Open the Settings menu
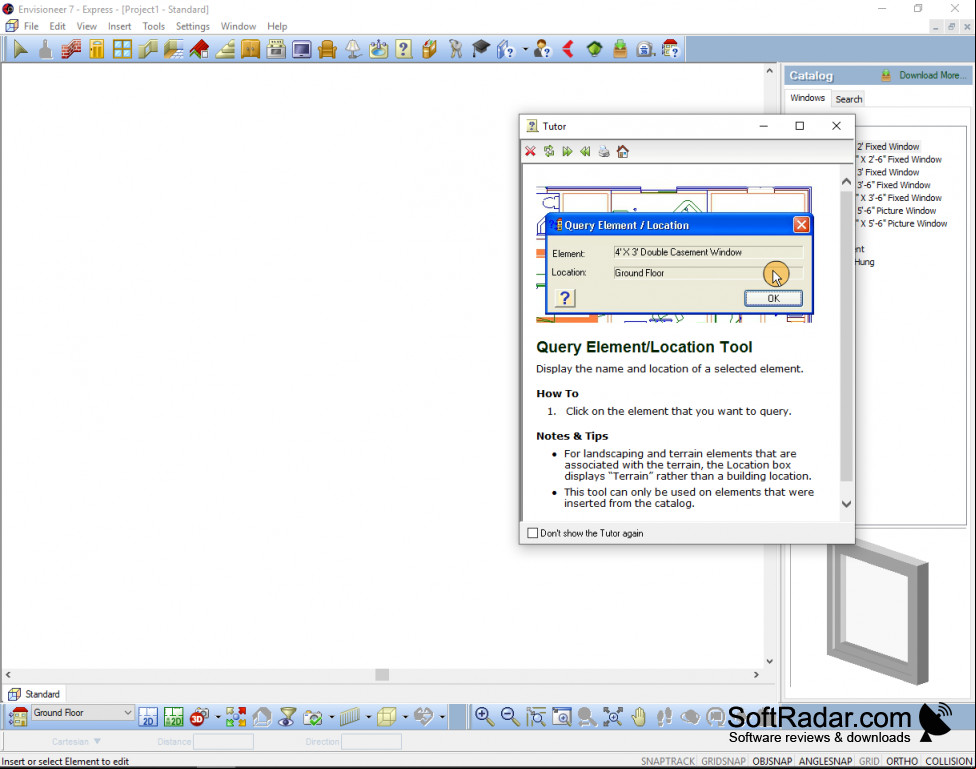The width and height of the screenshot is (976, 769). click(x=192, y=26)
